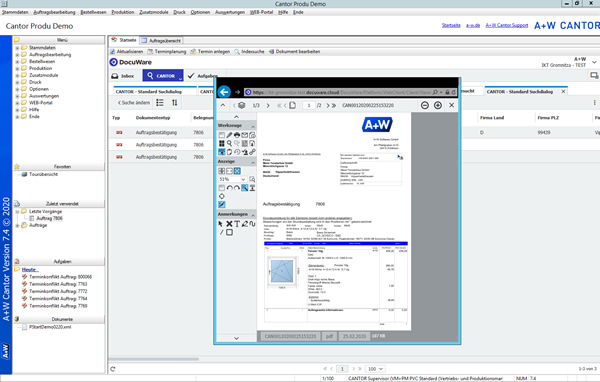
Task: Switch to the DocuWare Inbox tab
Action: point(123,76)
